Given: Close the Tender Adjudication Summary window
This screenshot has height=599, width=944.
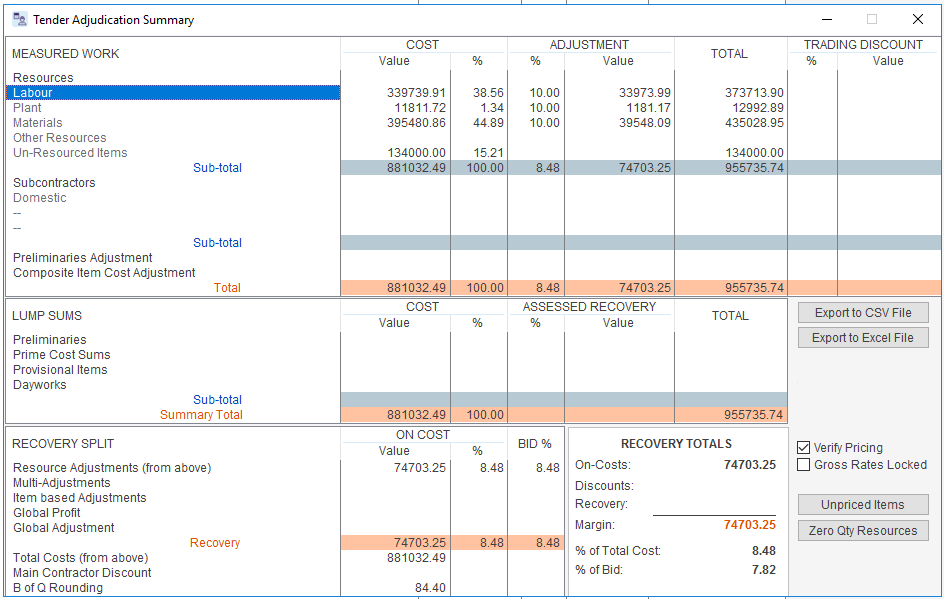Looking at the screenshot, I should click(x=917, y=19).
